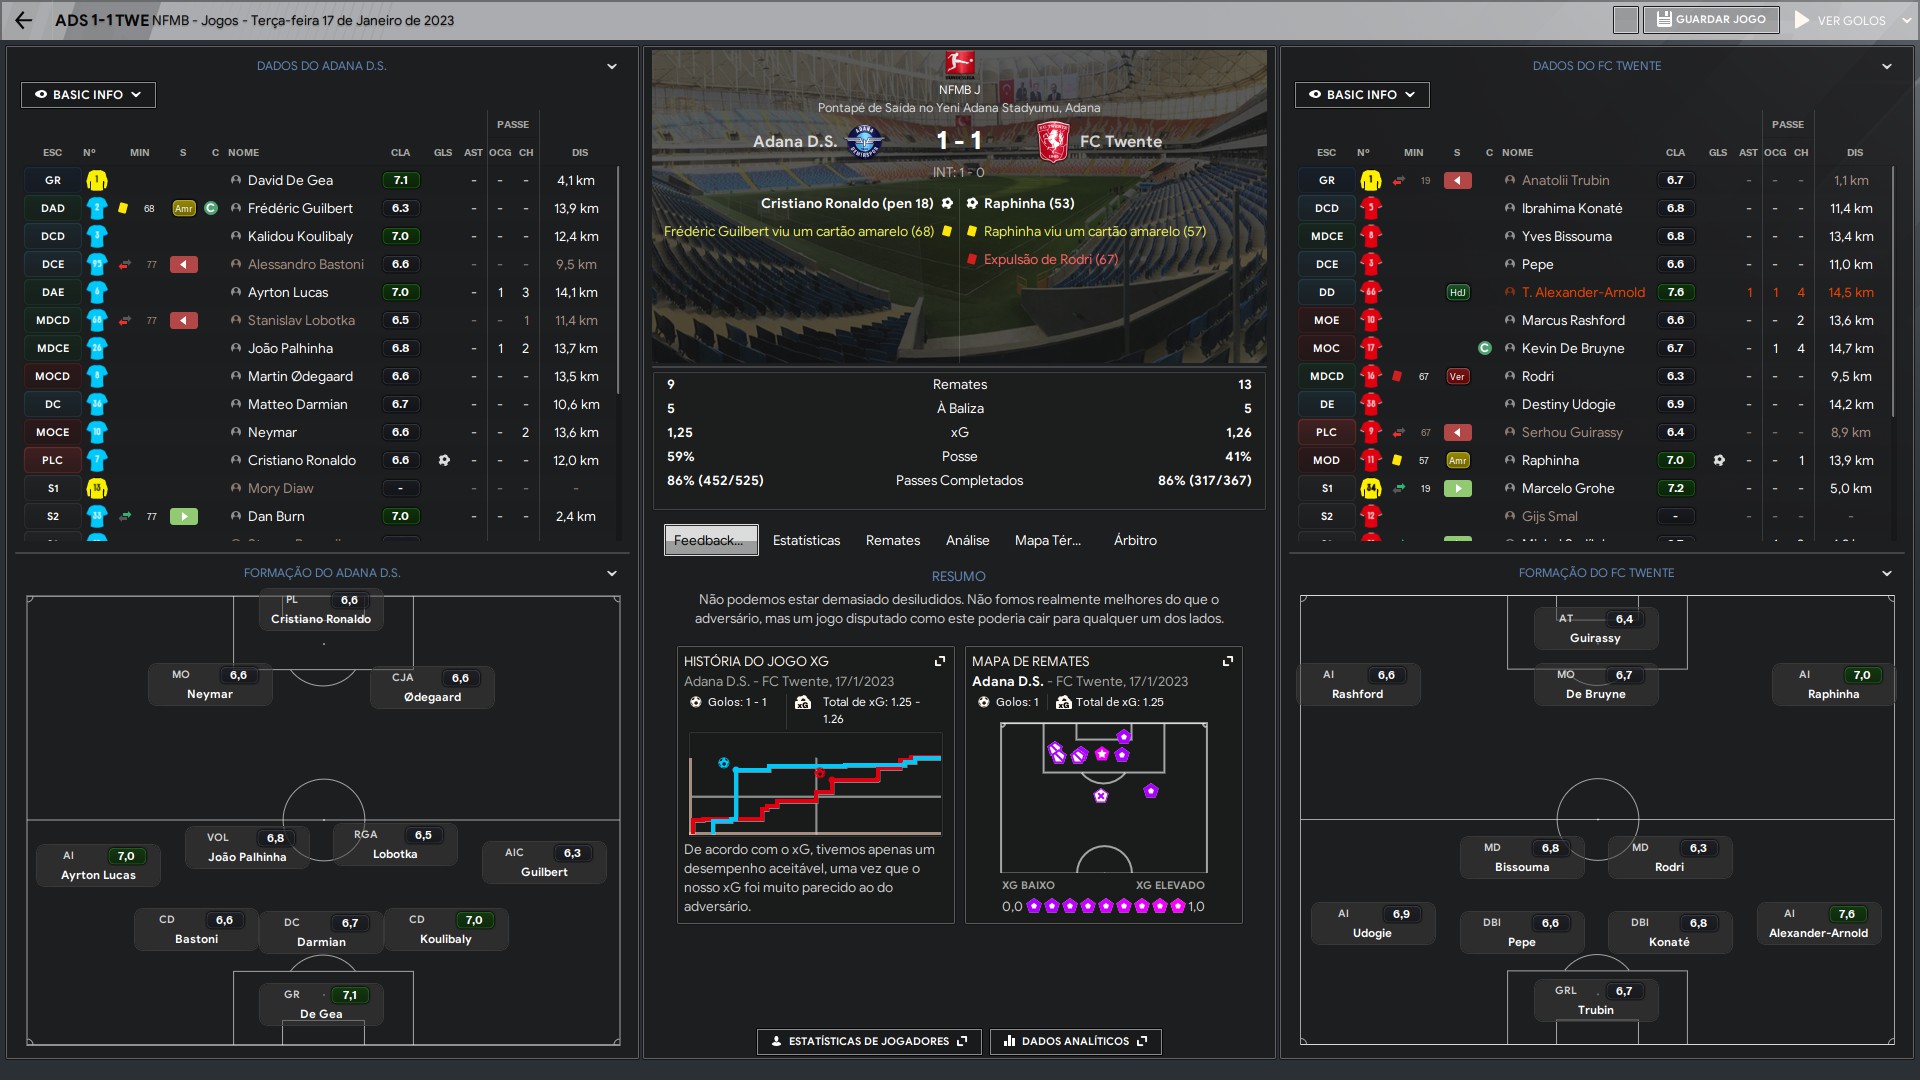The image size is (1920, 1080).
Task: Click the Ver Golos play button
Action: 1839,20
